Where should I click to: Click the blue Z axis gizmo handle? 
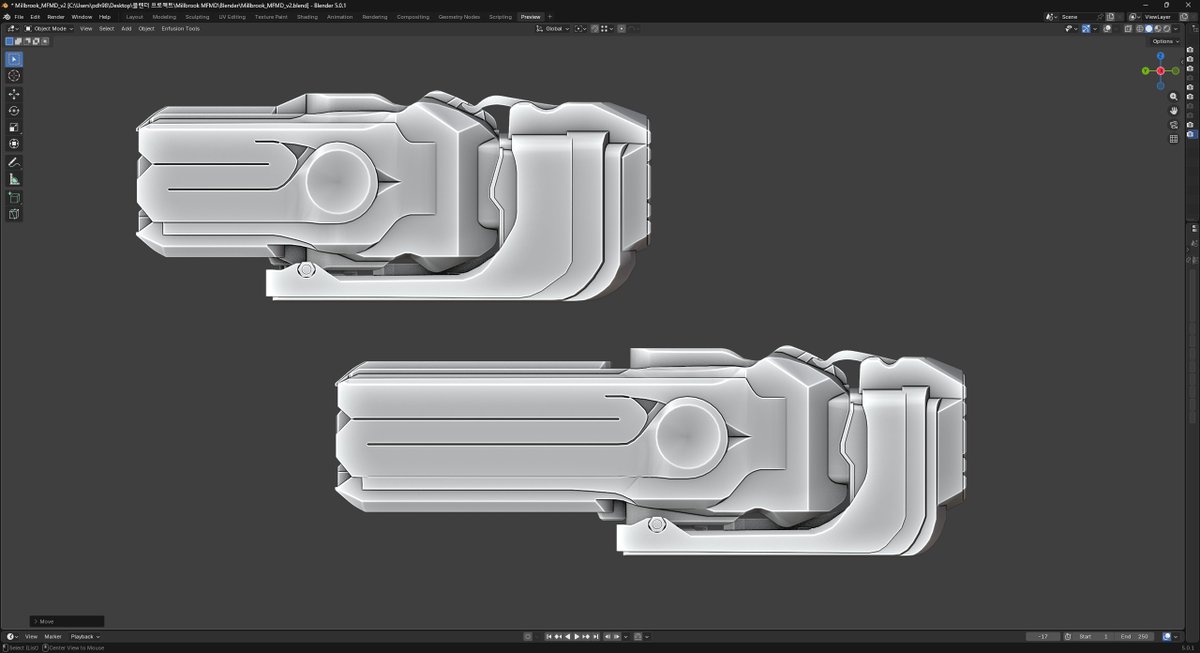click(1161, 57)
